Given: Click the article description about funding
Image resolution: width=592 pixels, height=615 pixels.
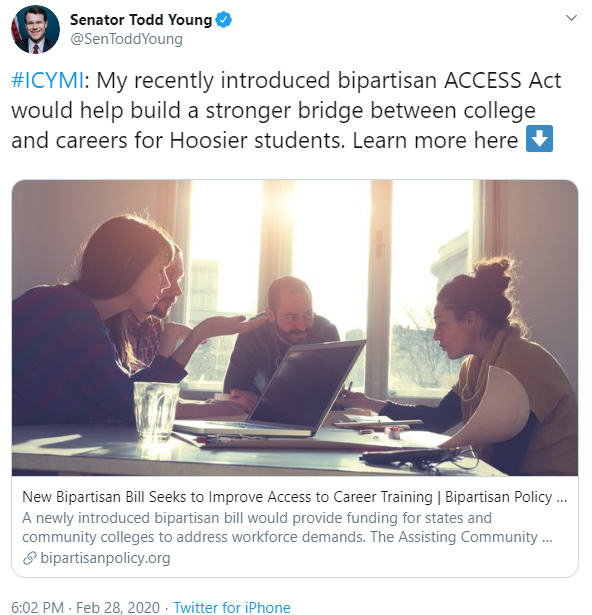Looking at the screenshot, I should (287, 527).
